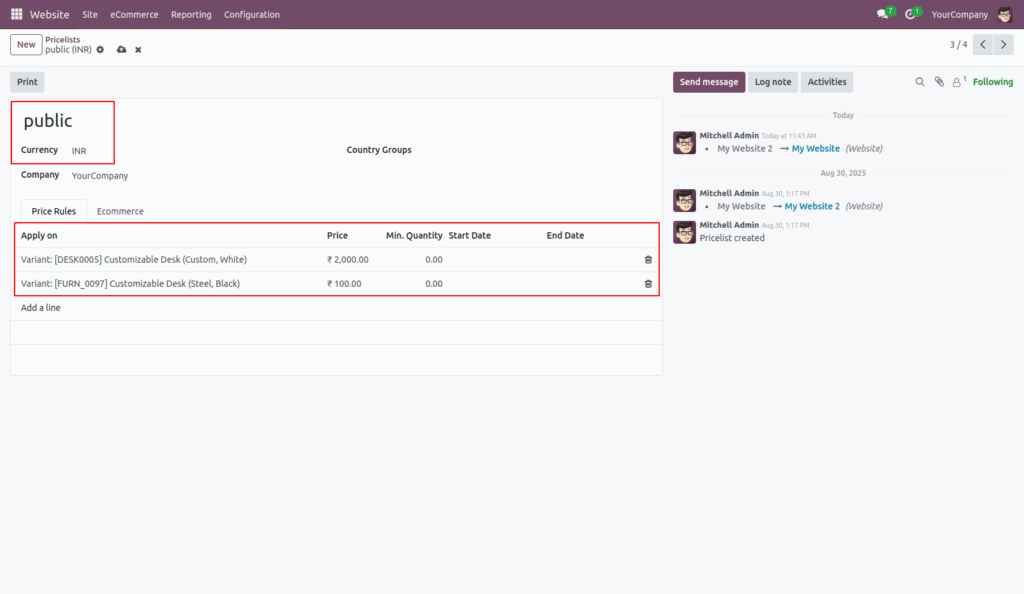This screenshot has width=1024, height=594.
Task: Select the Price Rules tab
Action: (x=53, y=211)
